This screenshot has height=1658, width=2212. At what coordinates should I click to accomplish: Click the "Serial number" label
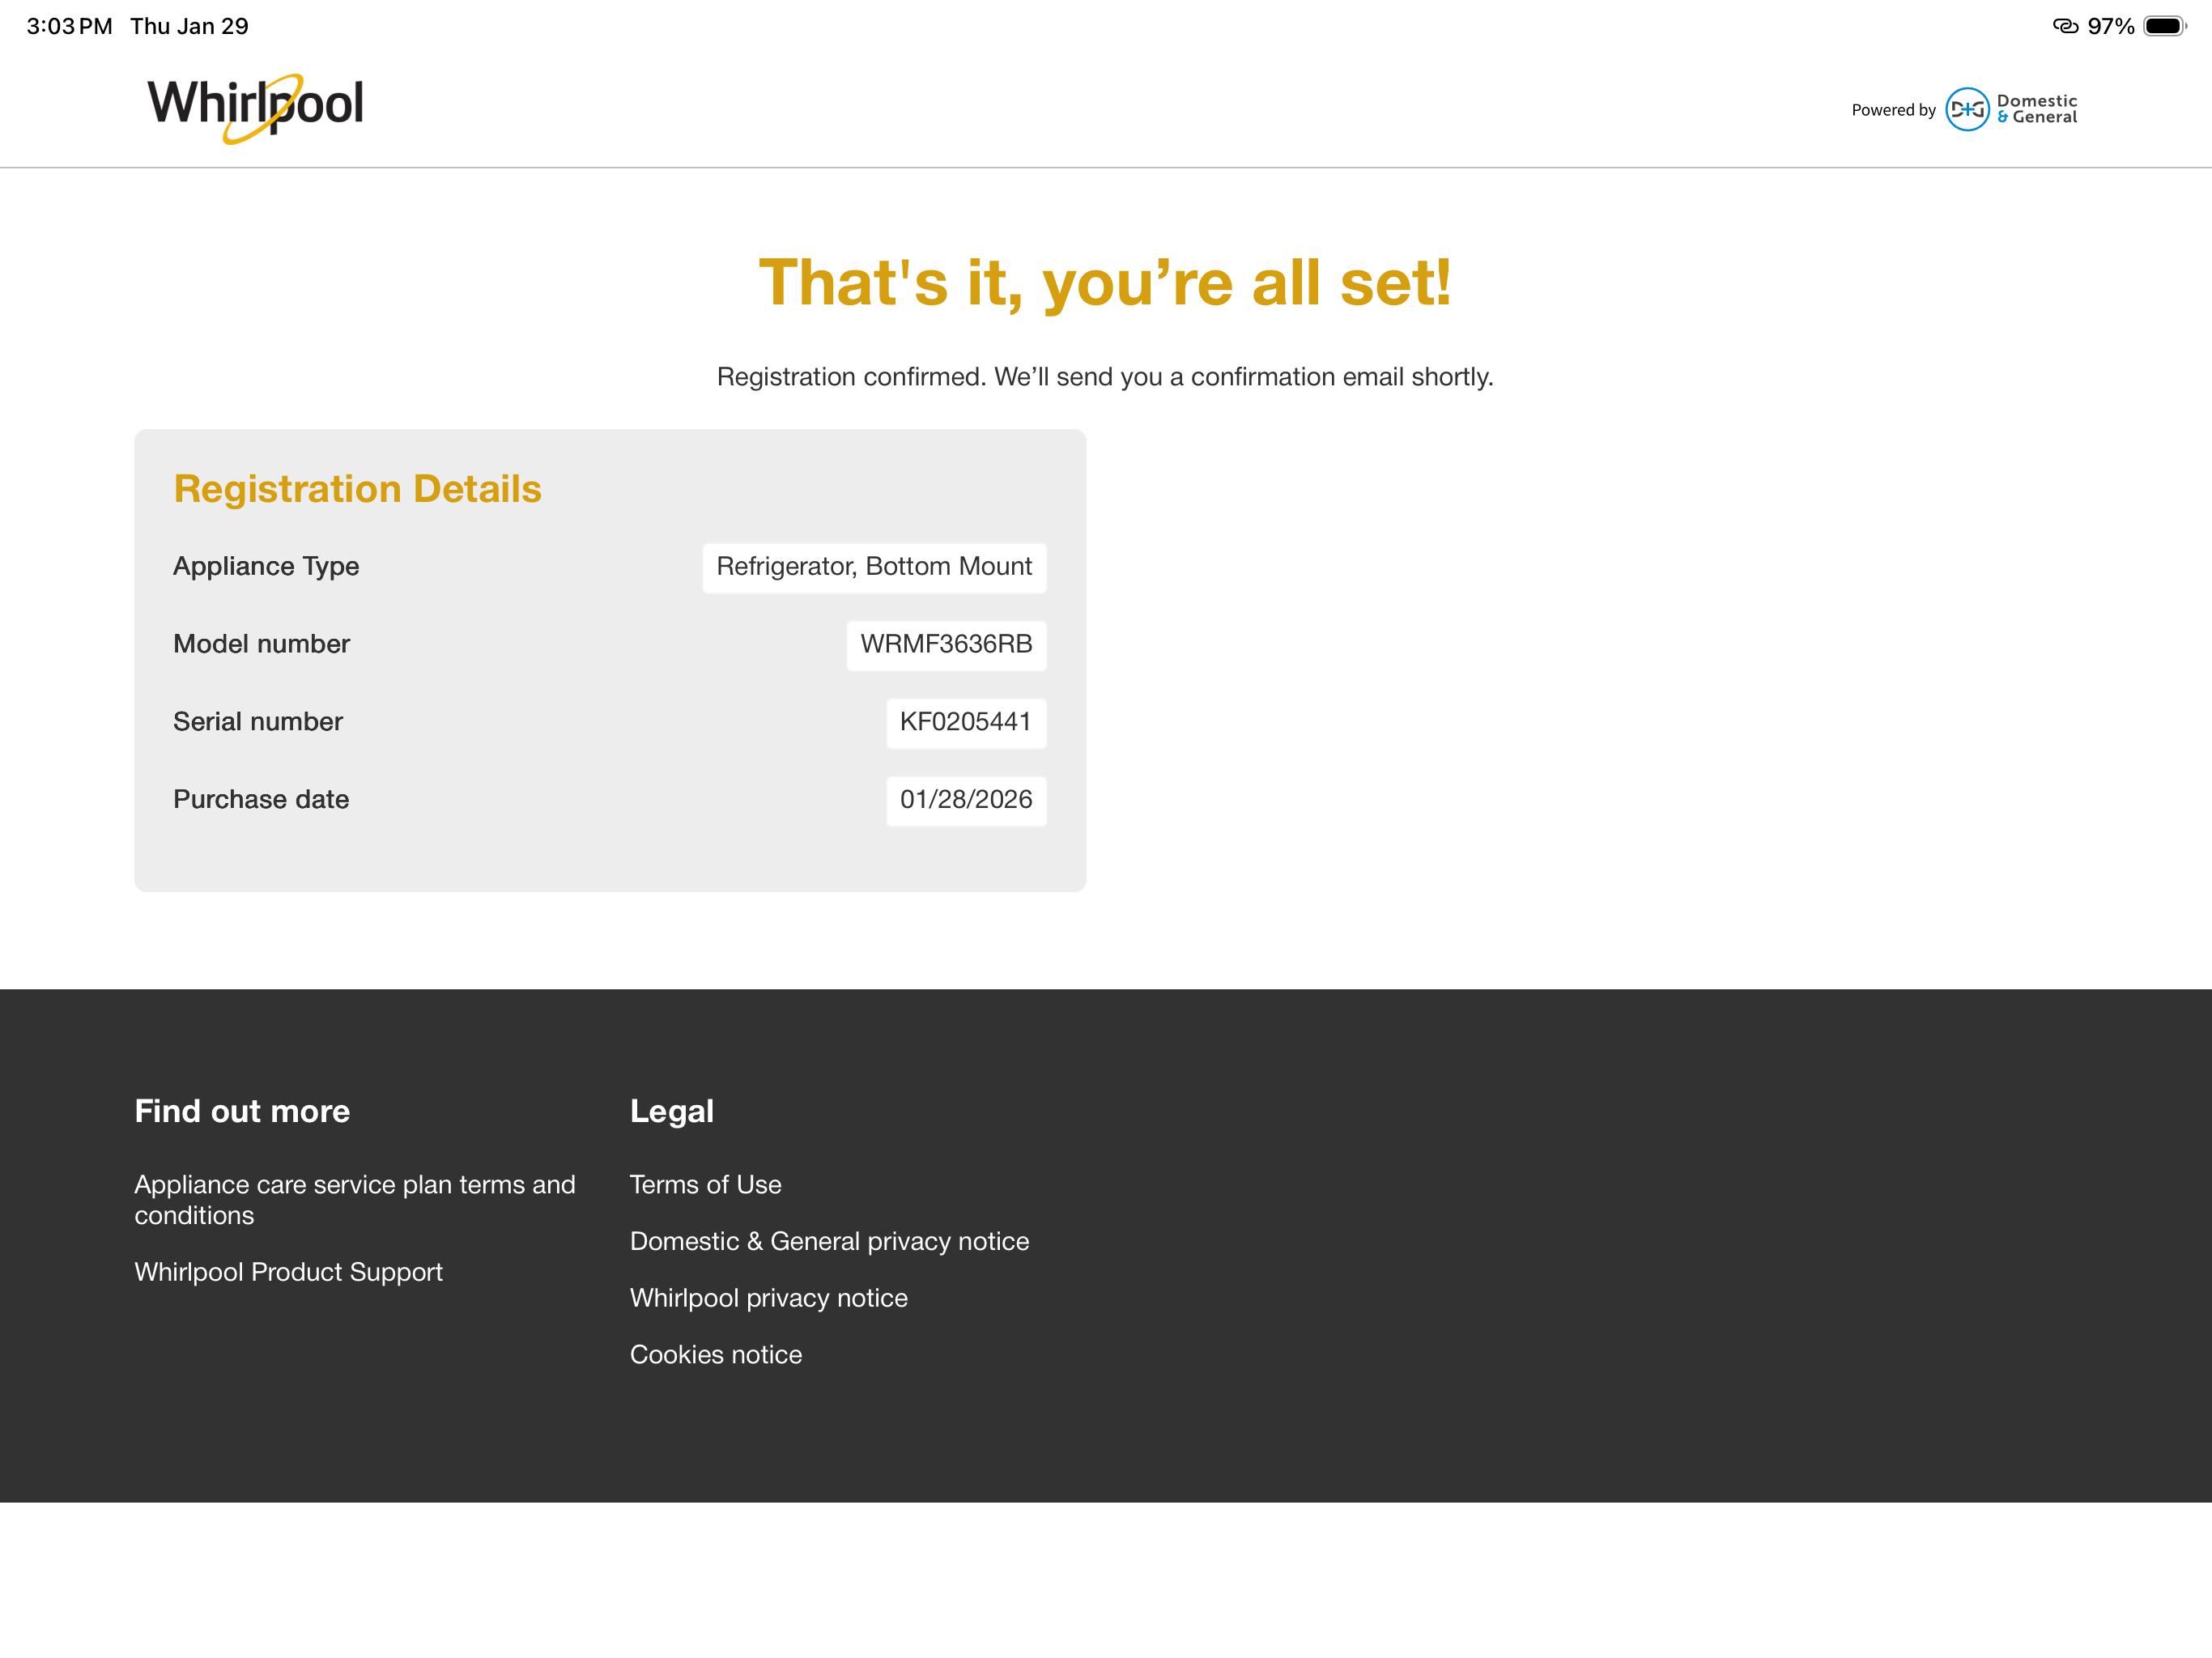click(257, 722)
